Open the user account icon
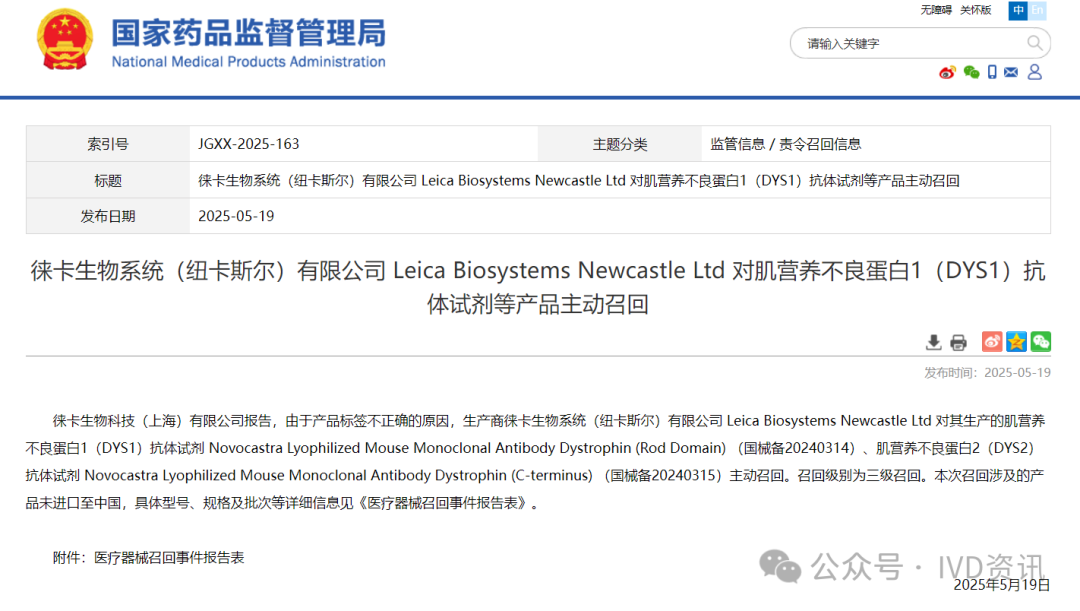Viewport: 1080px width, 611px height. tap(1034, 72)
